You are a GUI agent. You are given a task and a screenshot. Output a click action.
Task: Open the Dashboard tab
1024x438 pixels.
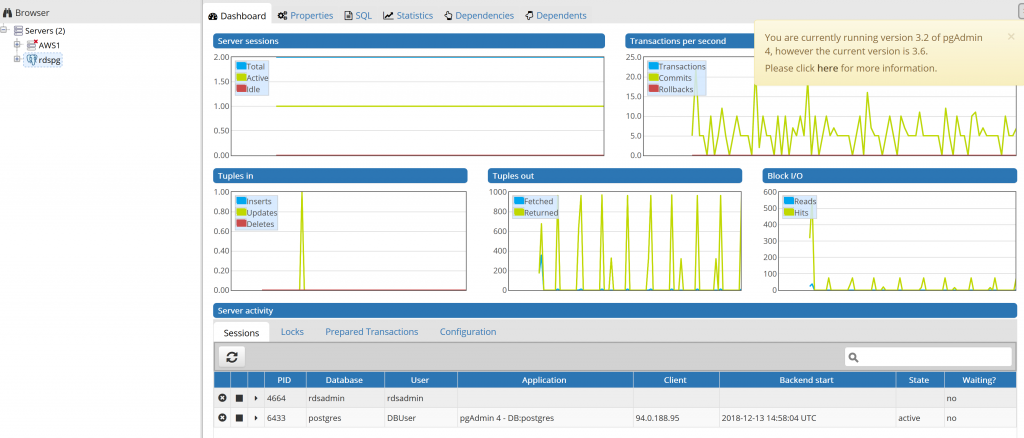[x=237, y=15]
